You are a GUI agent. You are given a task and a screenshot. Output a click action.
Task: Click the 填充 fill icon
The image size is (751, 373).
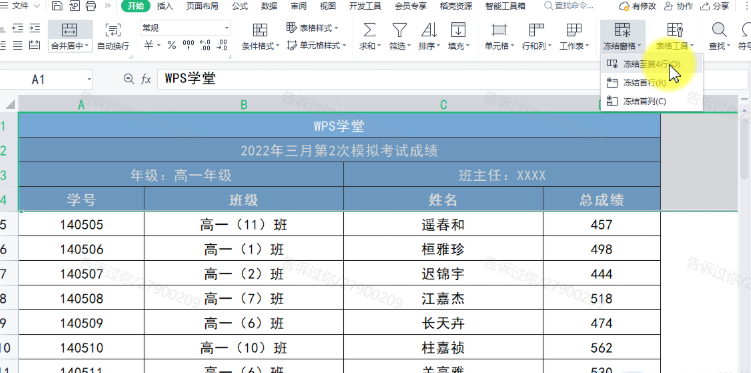pos(458,30)
